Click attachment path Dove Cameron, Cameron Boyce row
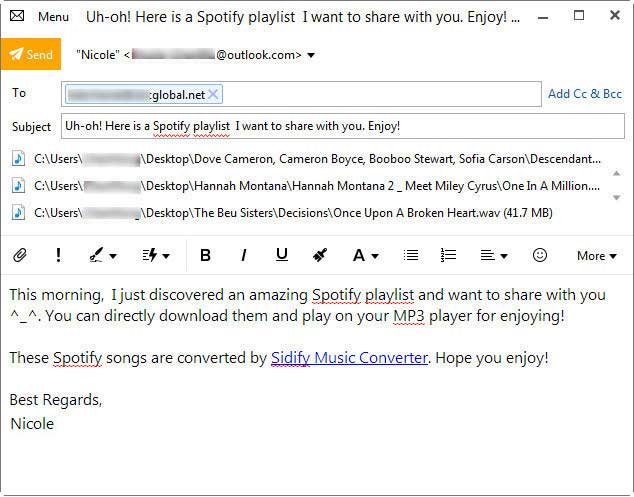The image size is (634, 497). [317, 159]
